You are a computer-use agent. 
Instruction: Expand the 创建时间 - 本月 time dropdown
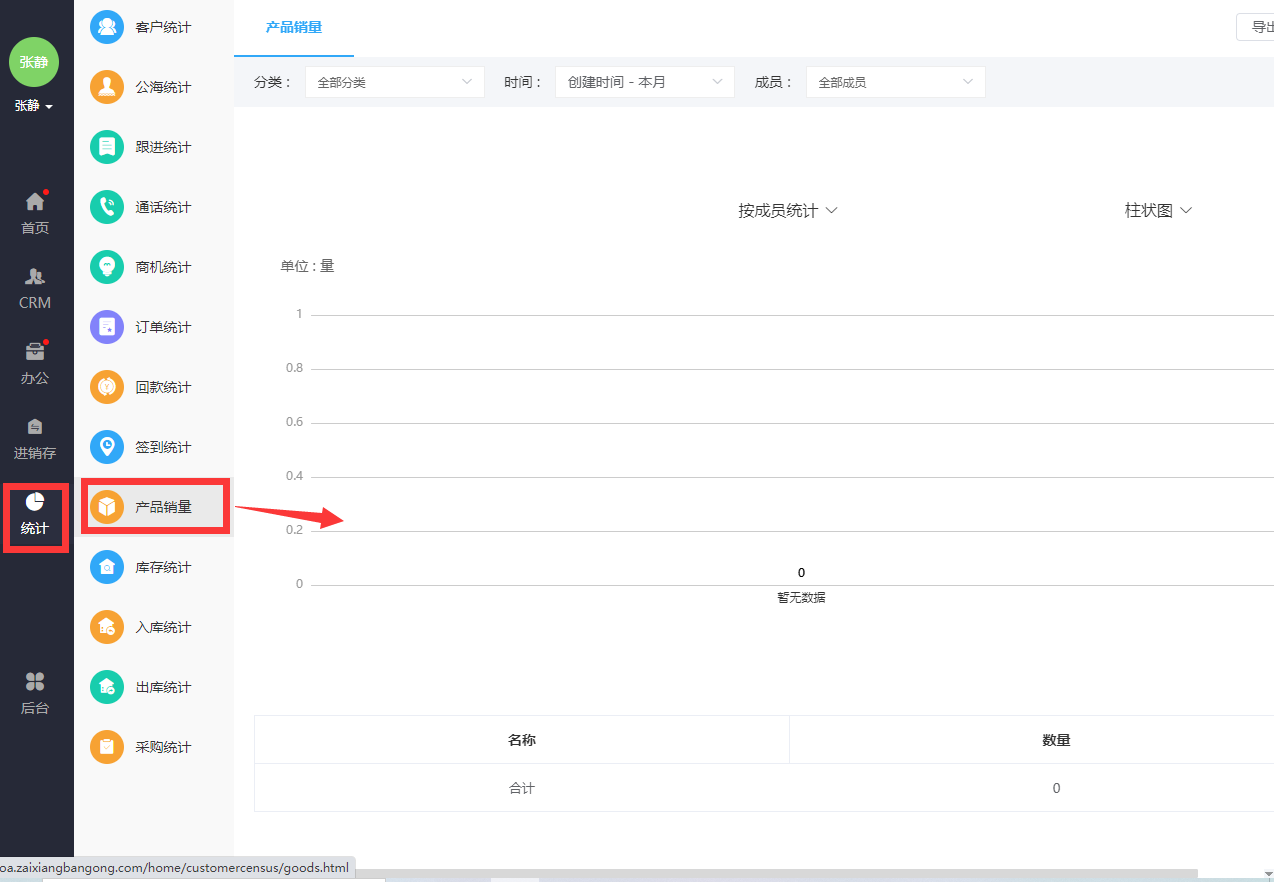coord(645,82)
